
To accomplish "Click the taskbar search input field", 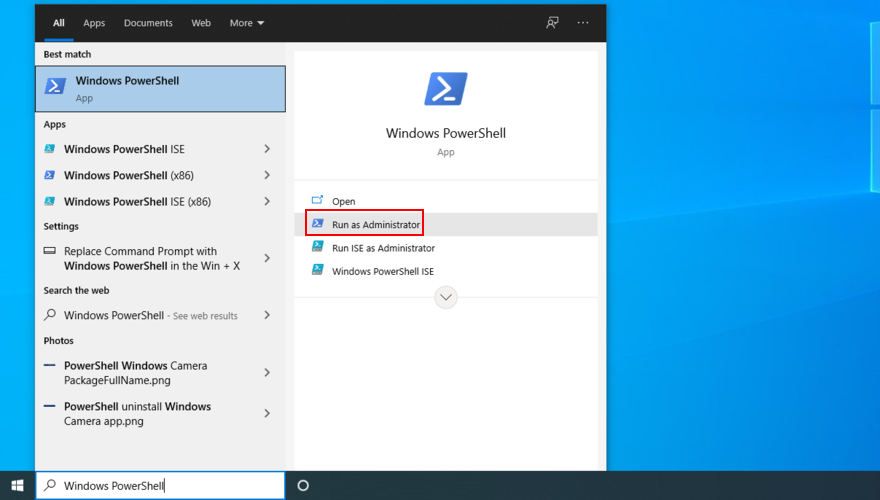I will (x=161, y=485).
